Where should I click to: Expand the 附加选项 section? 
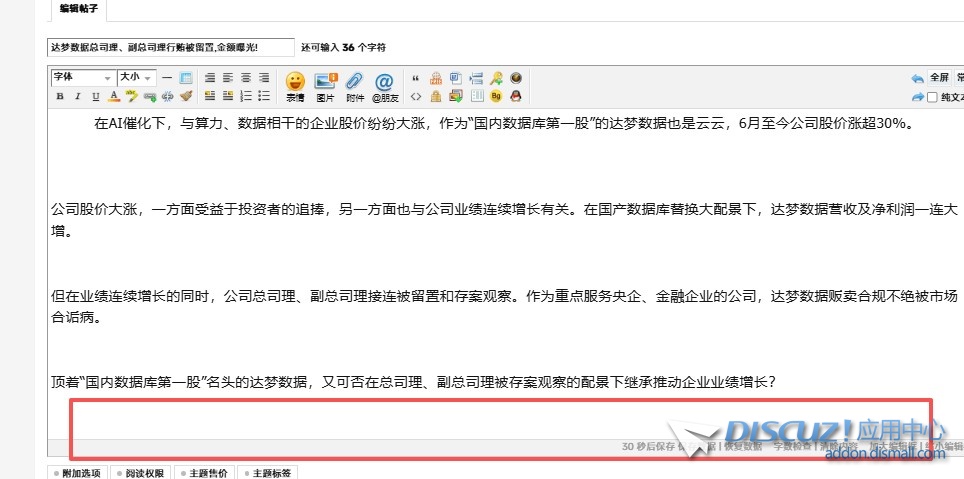pos(77,473)
